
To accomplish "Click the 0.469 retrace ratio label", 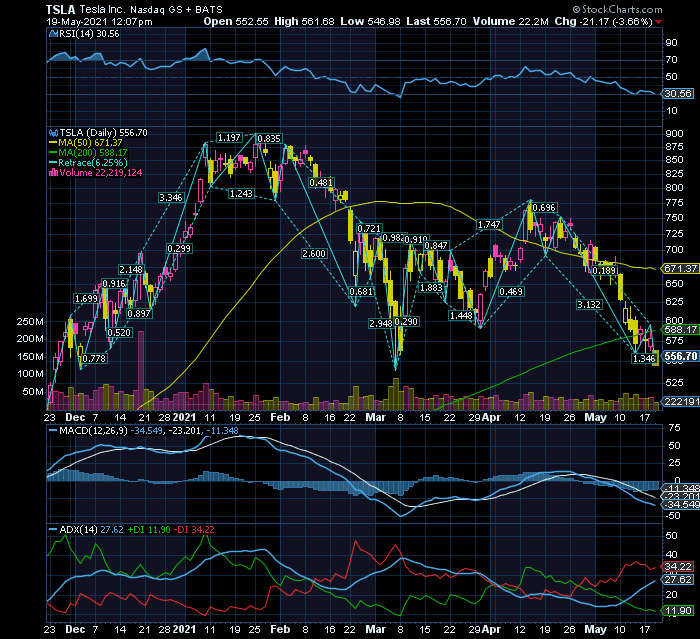I will pyautogui.click(x=511, y=292).
